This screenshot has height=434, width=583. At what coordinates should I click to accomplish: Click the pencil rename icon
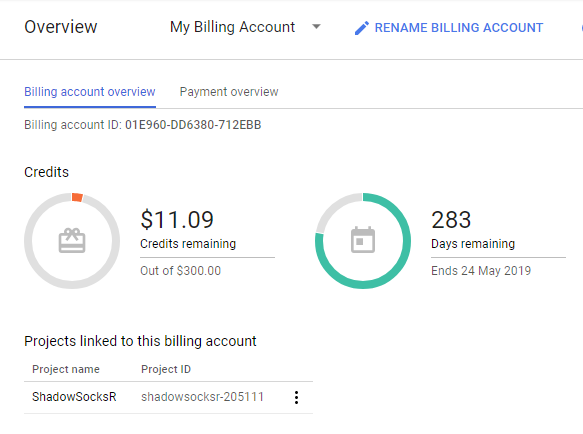(361, 28)
